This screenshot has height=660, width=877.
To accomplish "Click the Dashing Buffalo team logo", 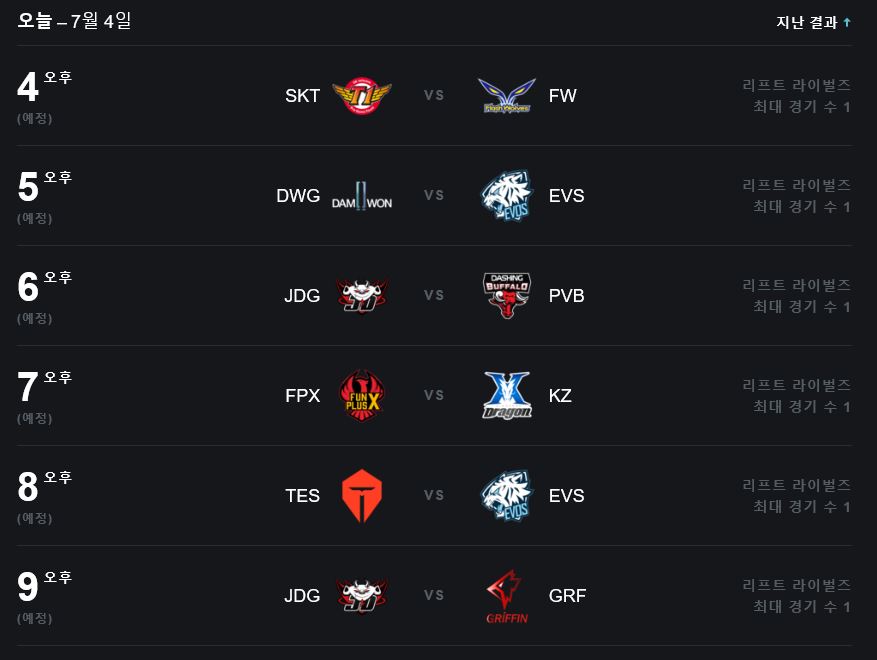I will click(507, 296).
